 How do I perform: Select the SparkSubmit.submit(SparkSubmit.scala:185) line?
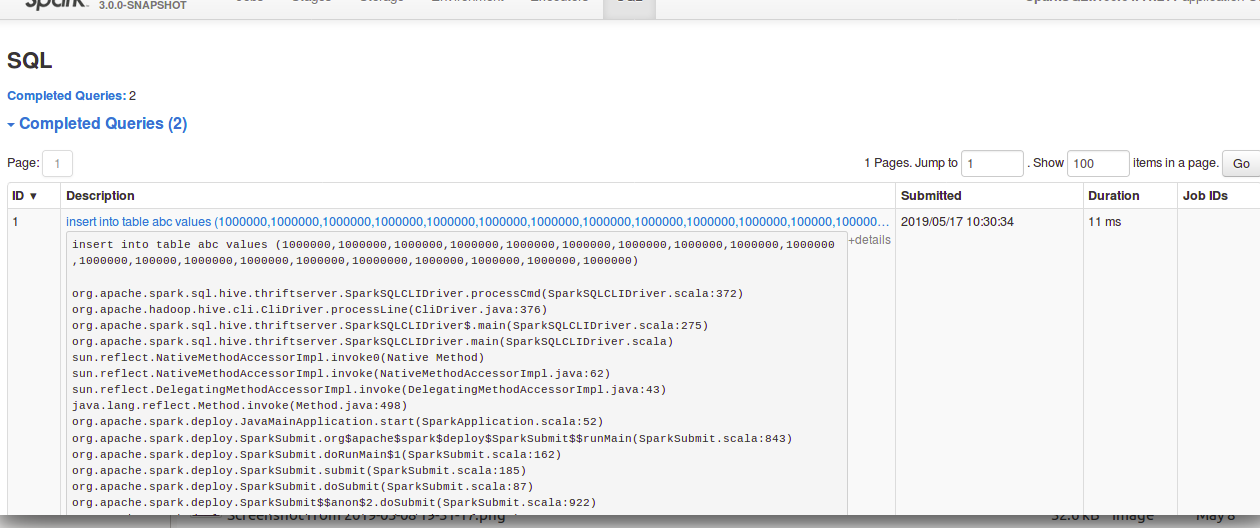coord(299,470)
